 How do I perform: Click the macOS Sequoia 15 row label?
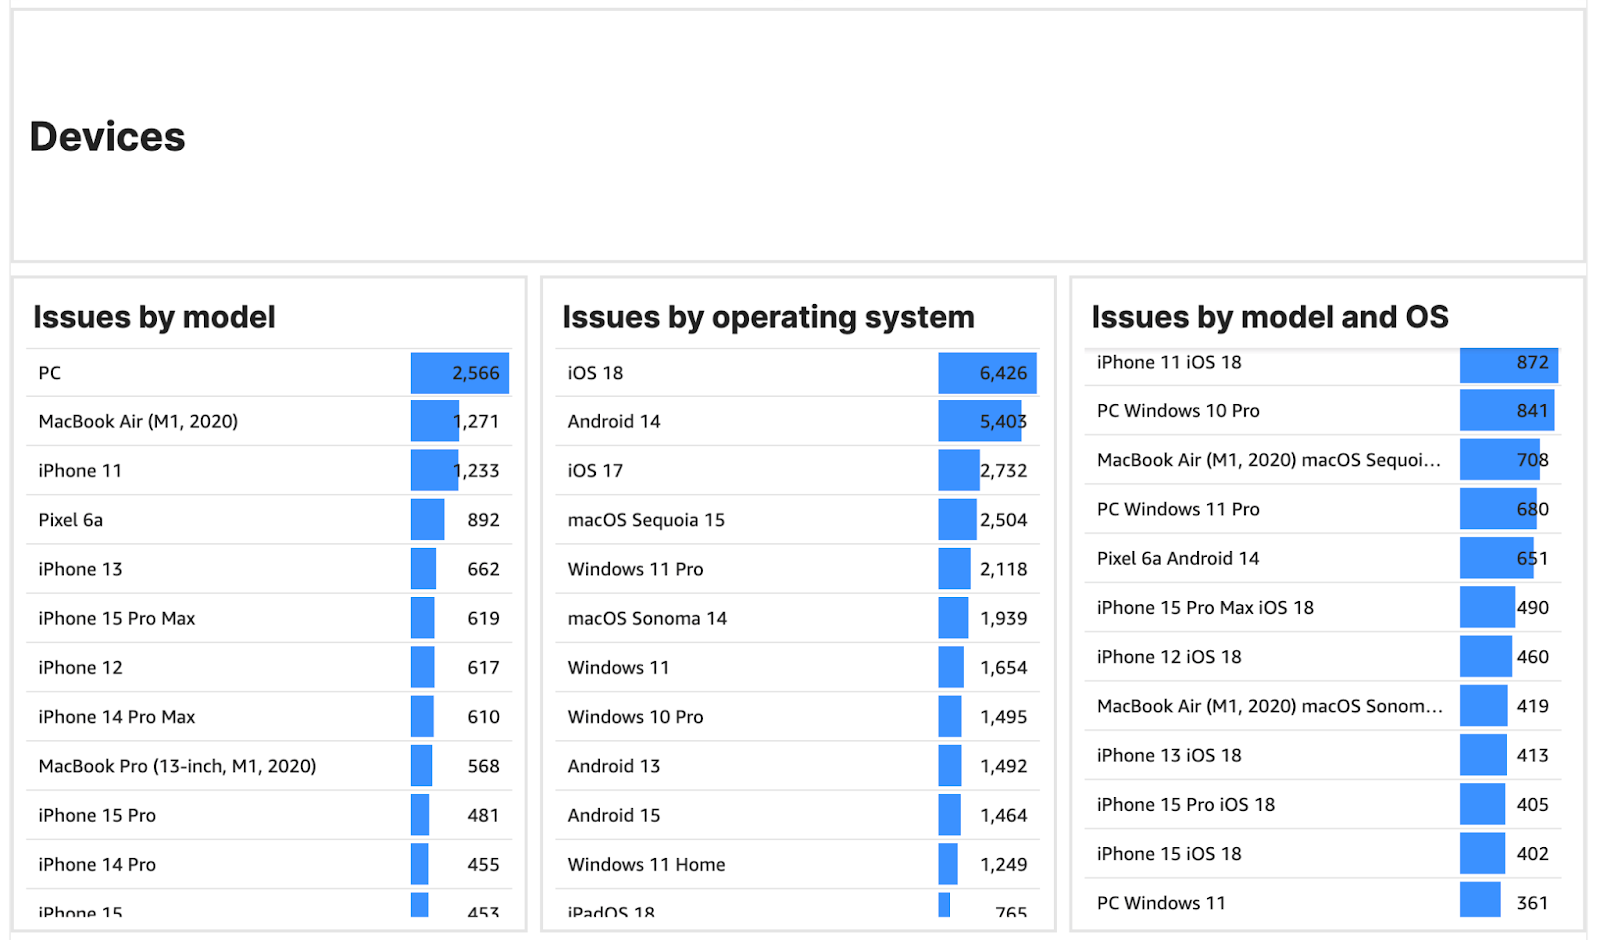(x=646, y=519)
